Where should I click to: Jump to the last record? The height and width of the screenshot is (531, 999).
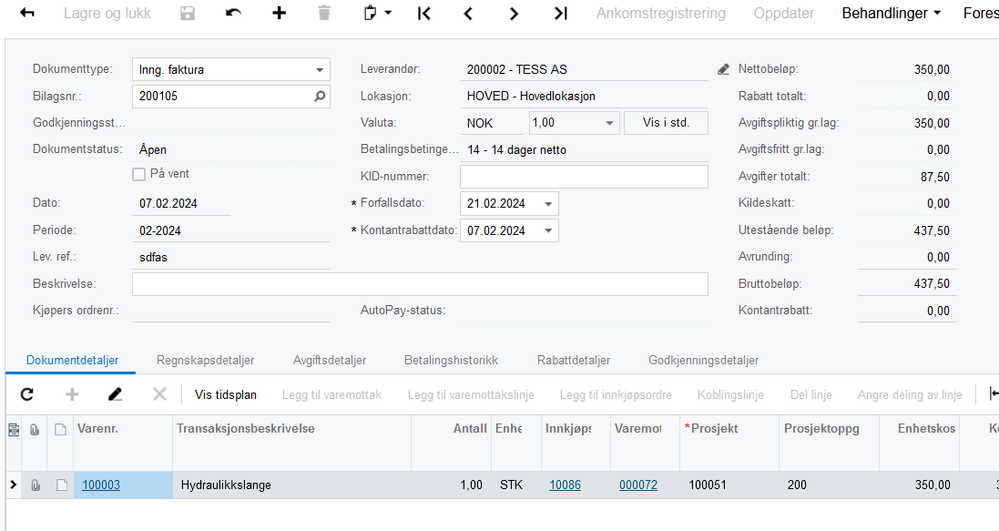pos(560,13)
